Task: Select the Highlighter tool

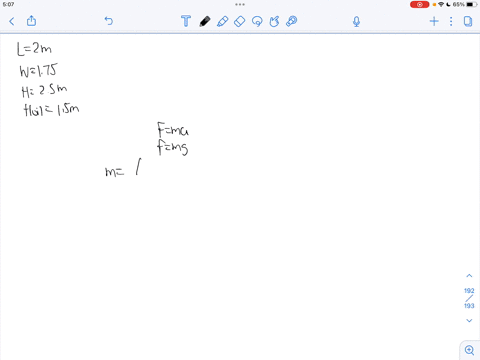Action: [x=222, y=21]
